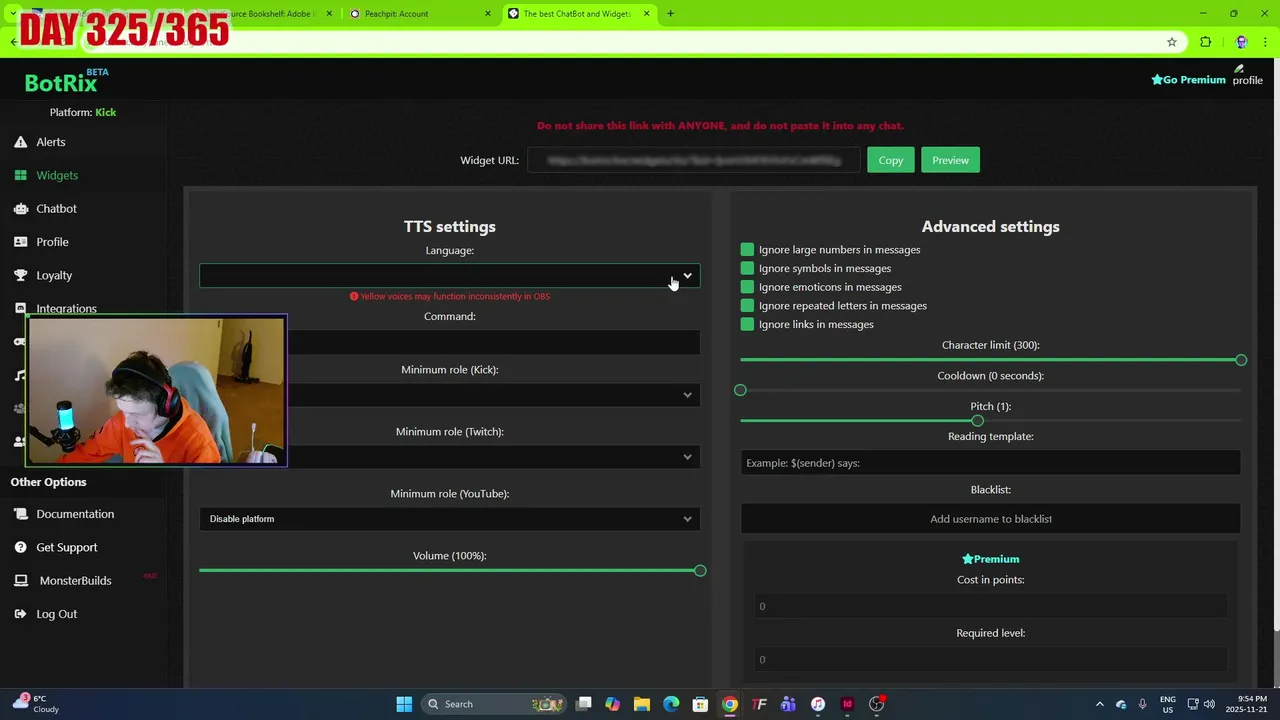Toggle Ignore symbols in messages checkbox
The height and width of the screenshot is (720, 1280).
point(747,268)
